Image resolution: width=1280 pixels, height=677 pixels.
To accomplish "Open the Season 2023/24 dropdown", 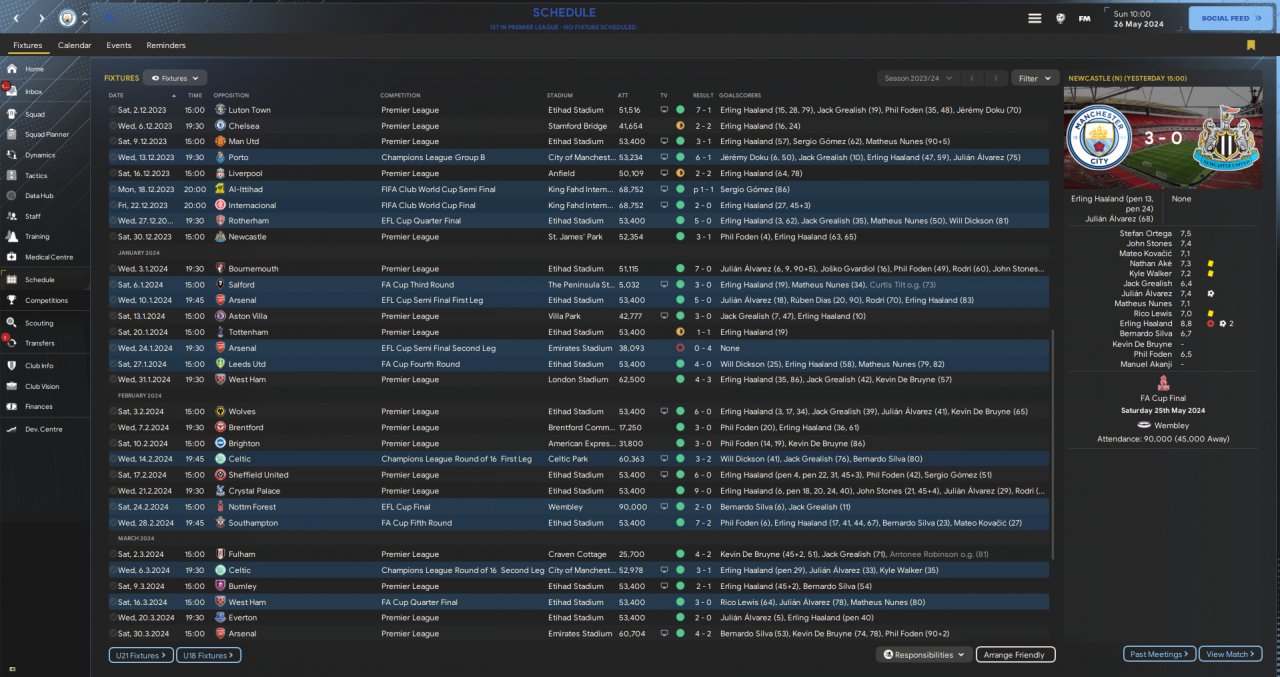I will [919, 78].
